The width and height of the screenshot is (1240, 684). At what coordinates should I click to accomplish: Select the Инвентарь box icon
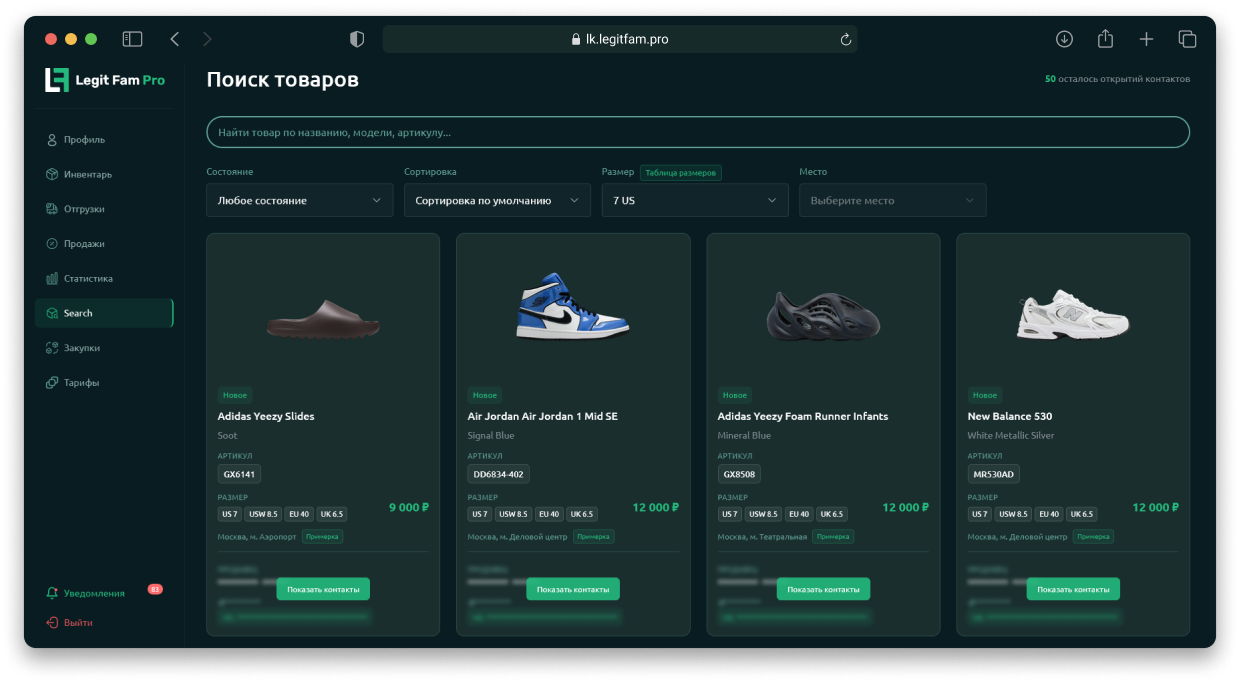[49, 174]
